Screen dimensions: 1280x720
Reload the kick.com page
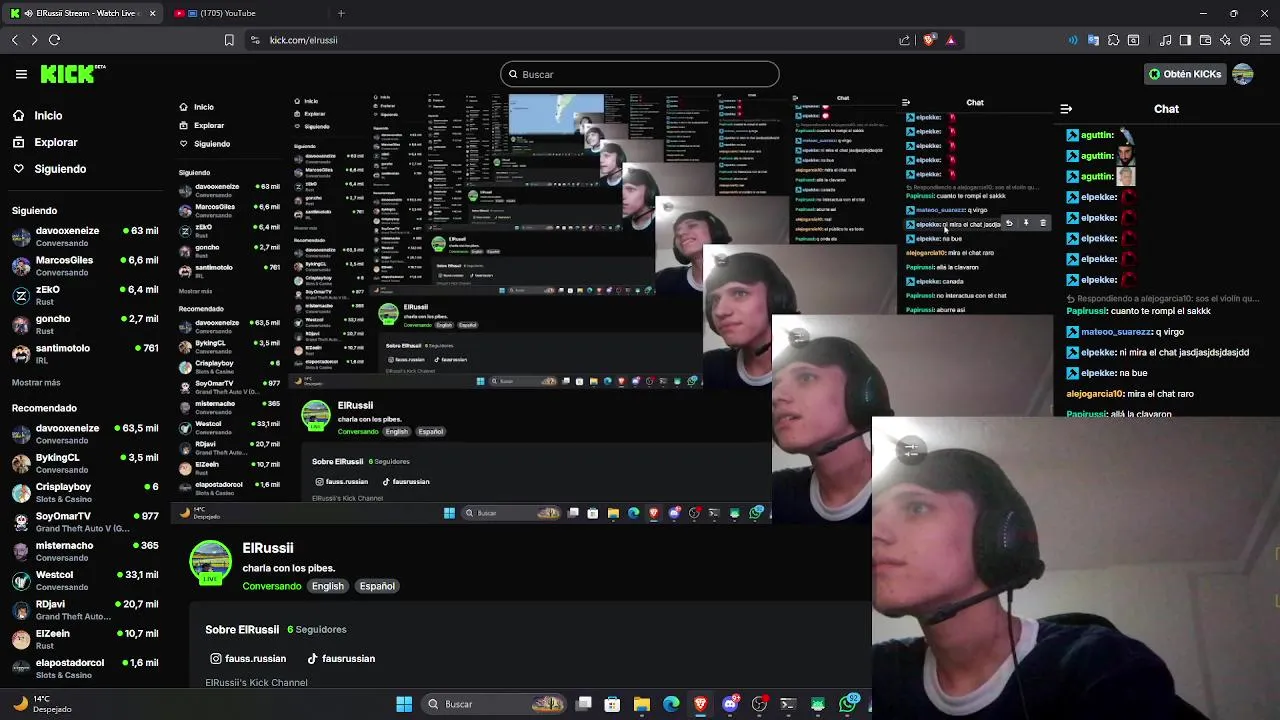(x=54, y=40)
